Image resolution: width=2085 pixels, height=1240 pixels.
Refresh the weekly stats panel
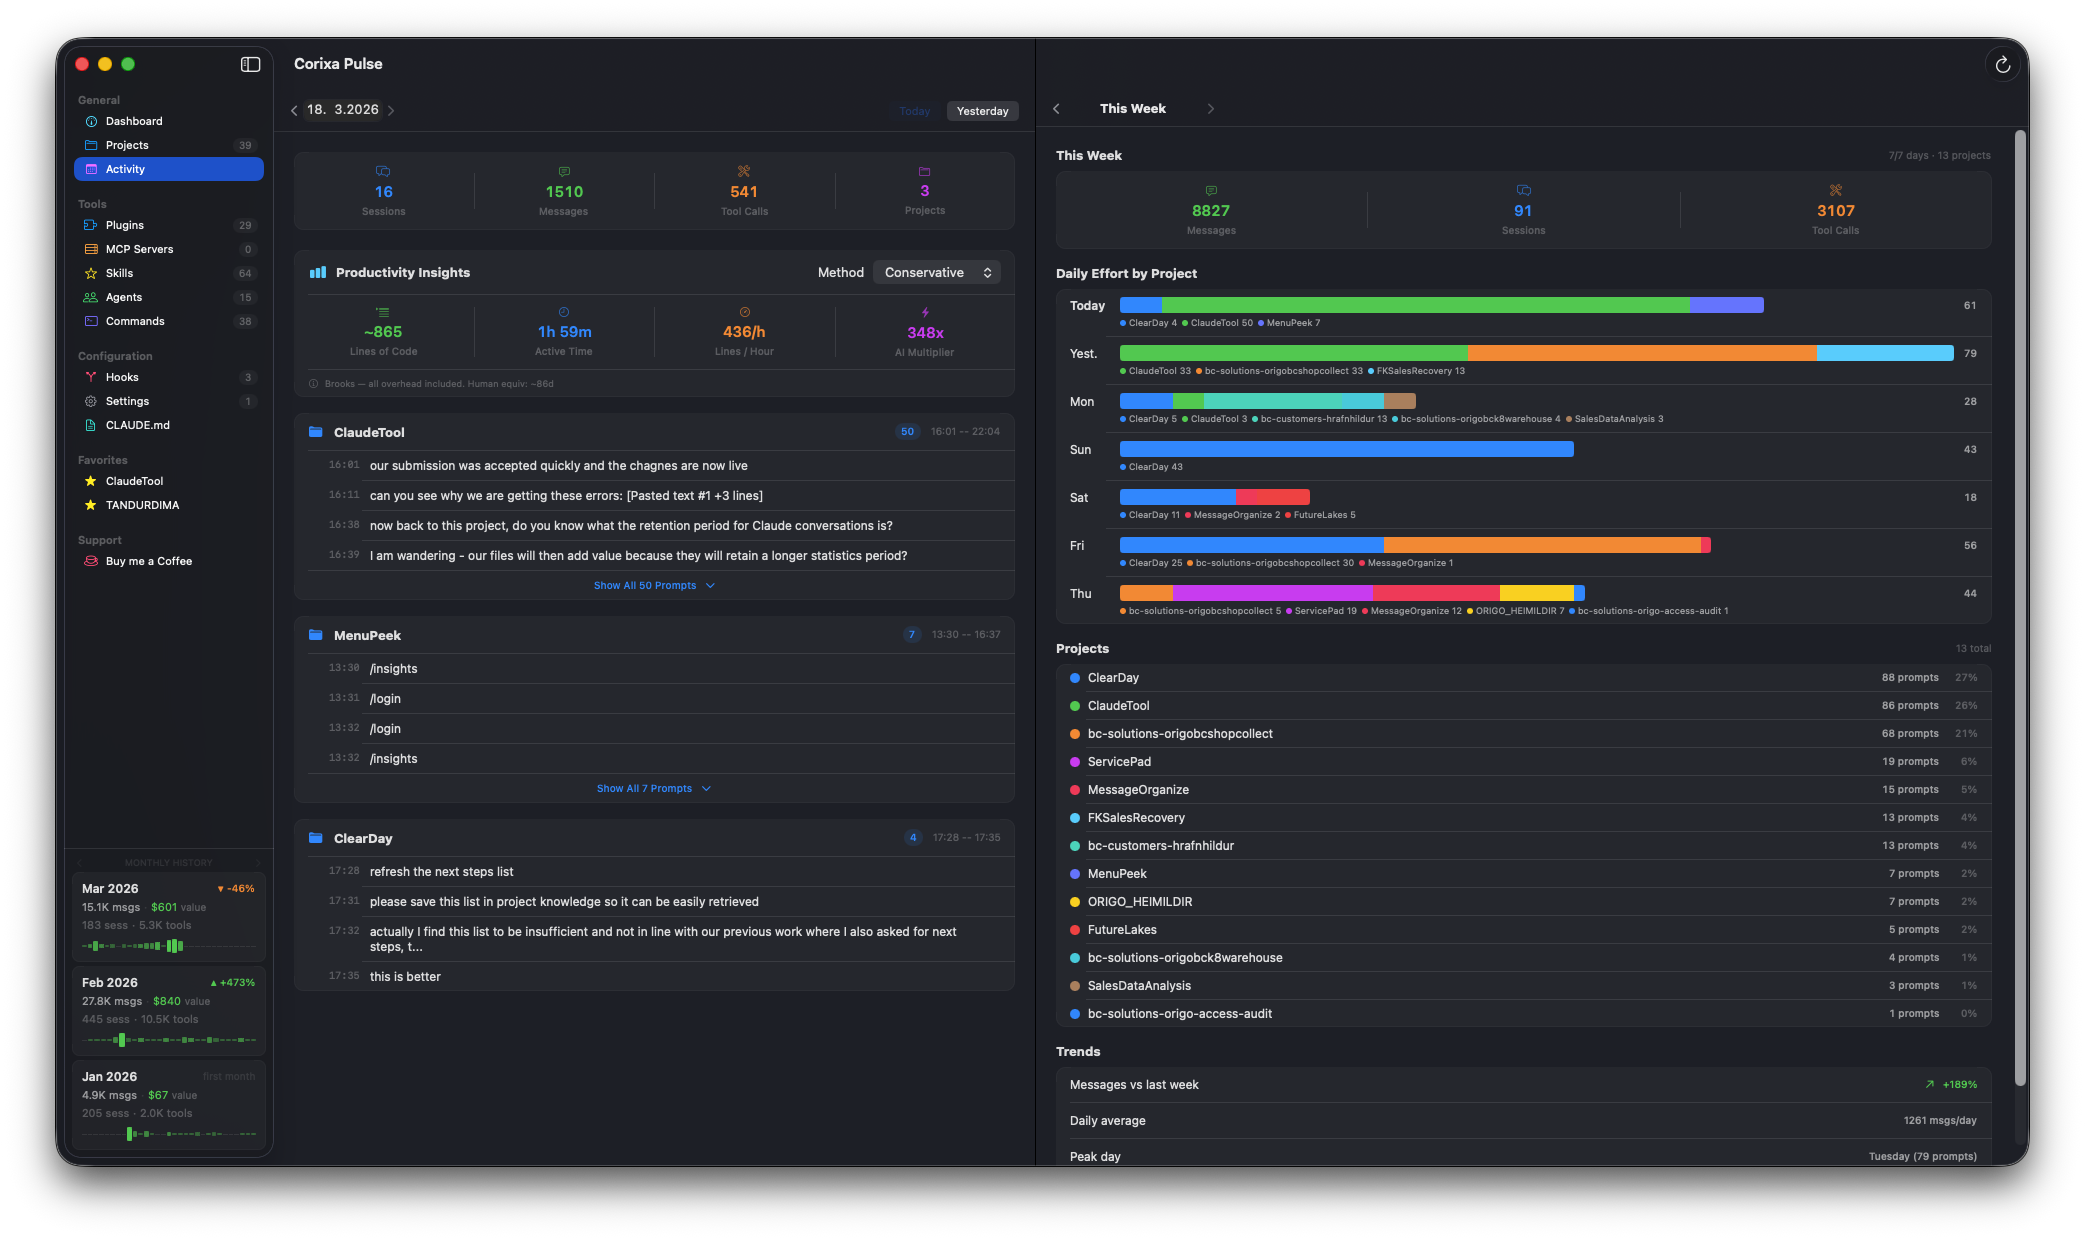tap(2004, 64)
